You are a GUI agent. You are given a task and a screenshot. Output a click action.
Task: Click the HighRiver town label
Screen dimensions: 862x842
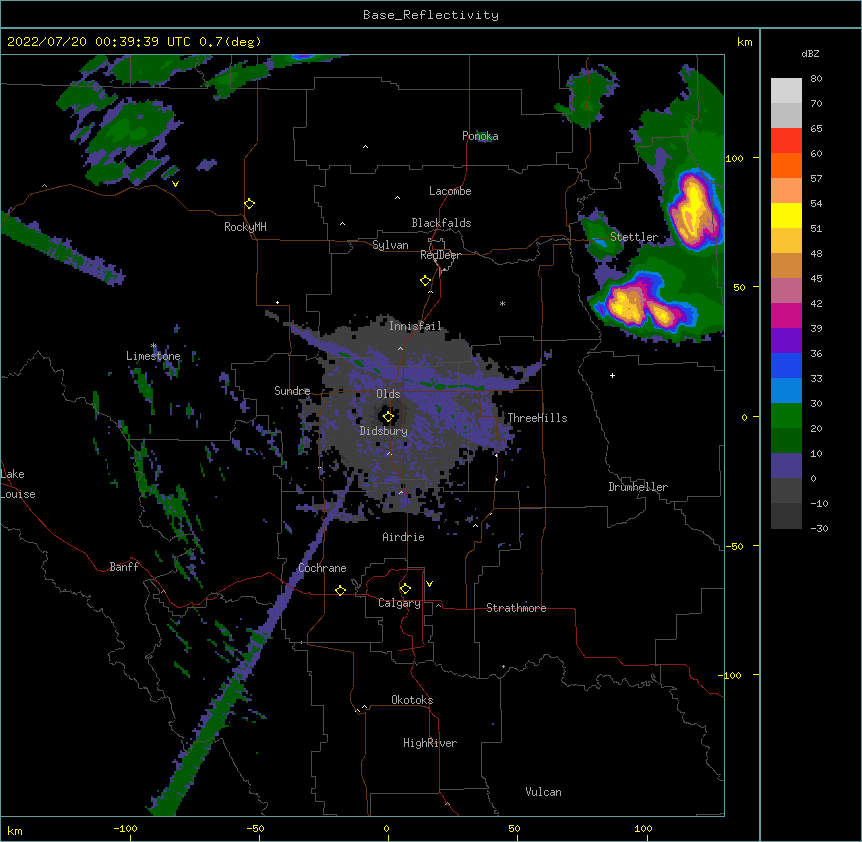pyautogui.click(x=430, y=743)
